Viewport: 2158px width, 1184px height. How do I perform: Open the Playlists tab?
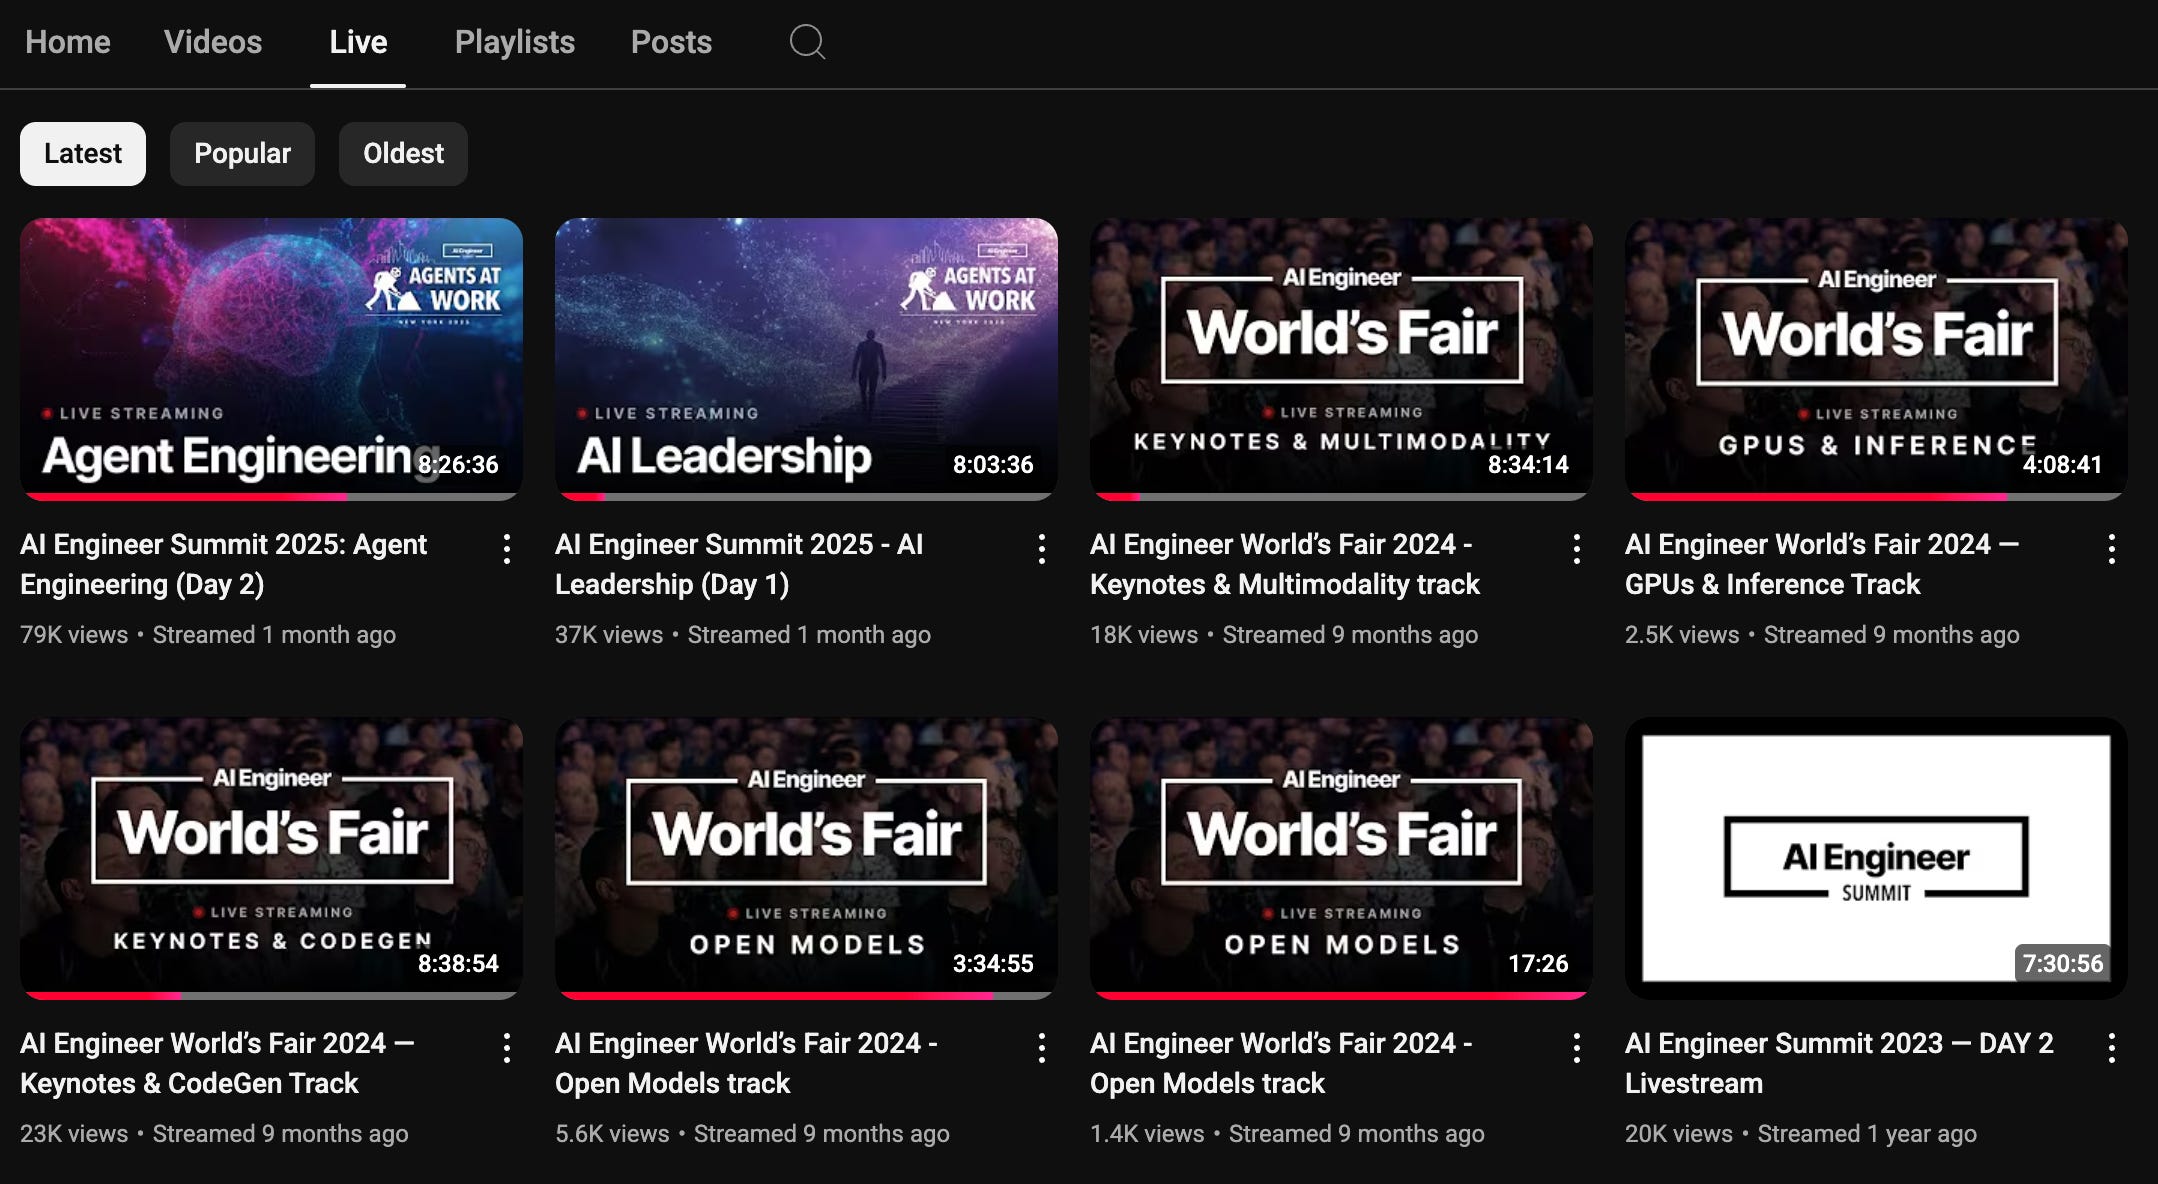515,42
